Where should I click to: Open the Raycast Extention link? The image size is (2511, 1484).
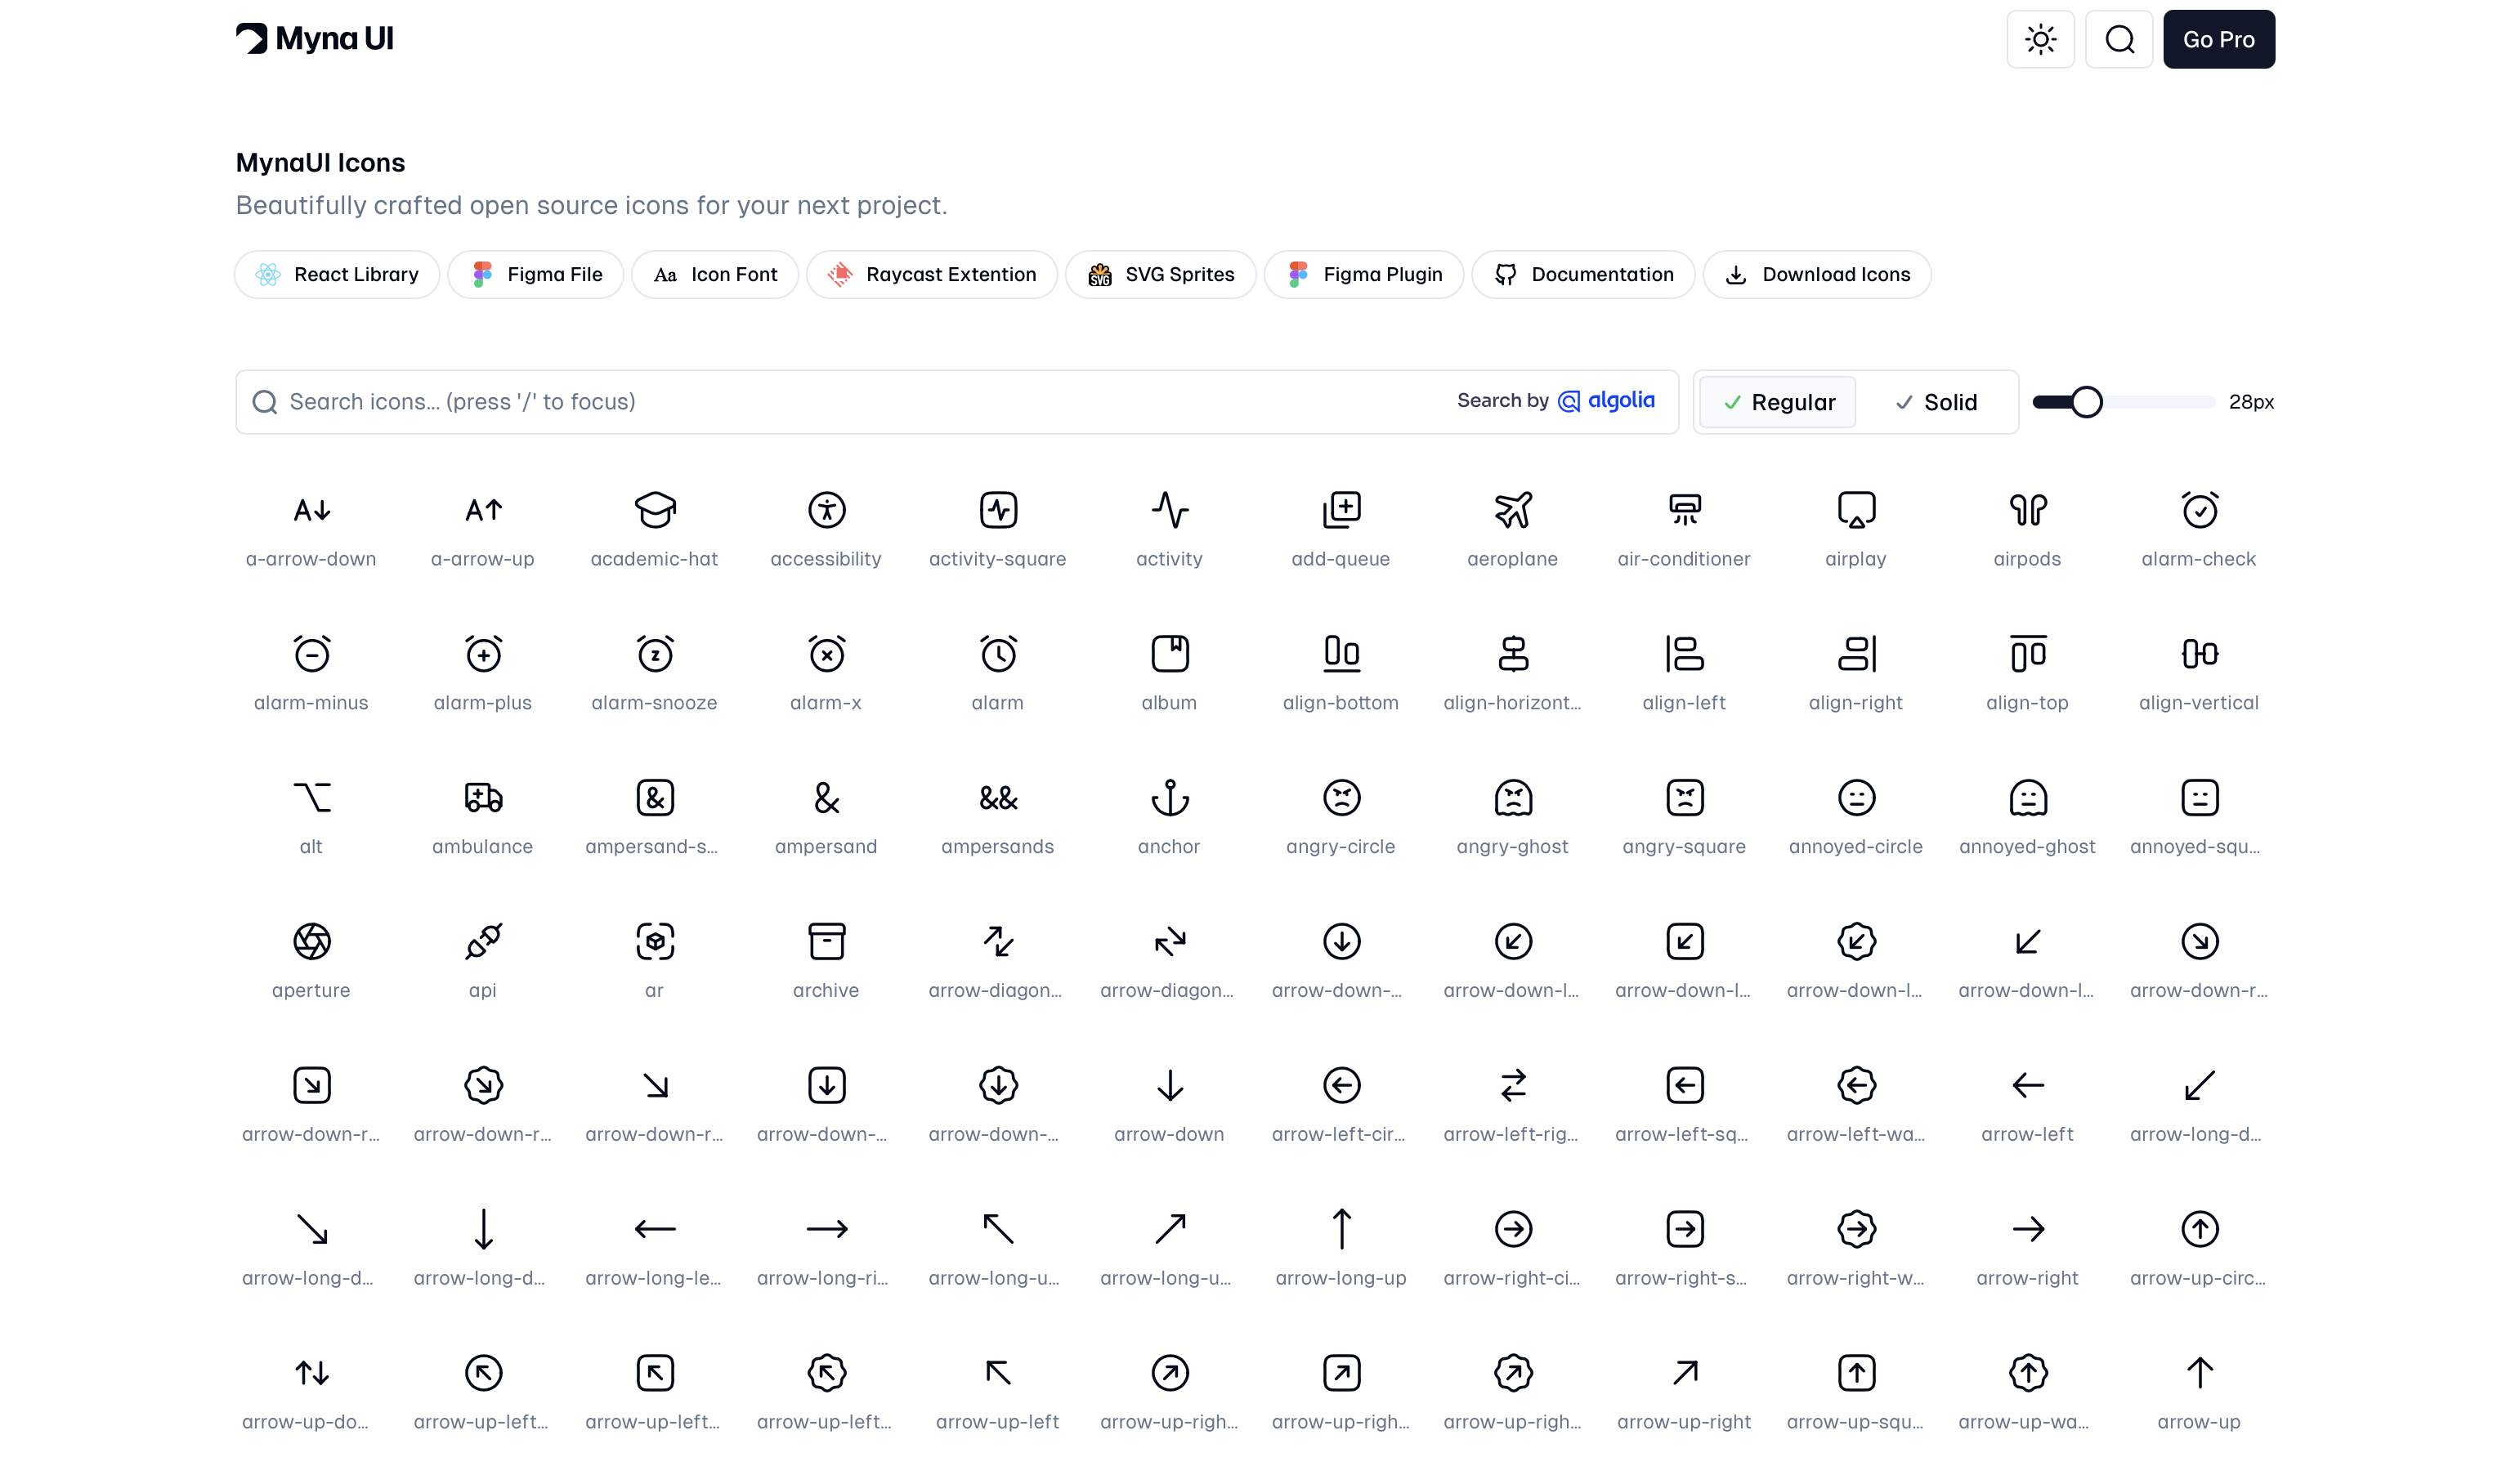click(932, 274)
